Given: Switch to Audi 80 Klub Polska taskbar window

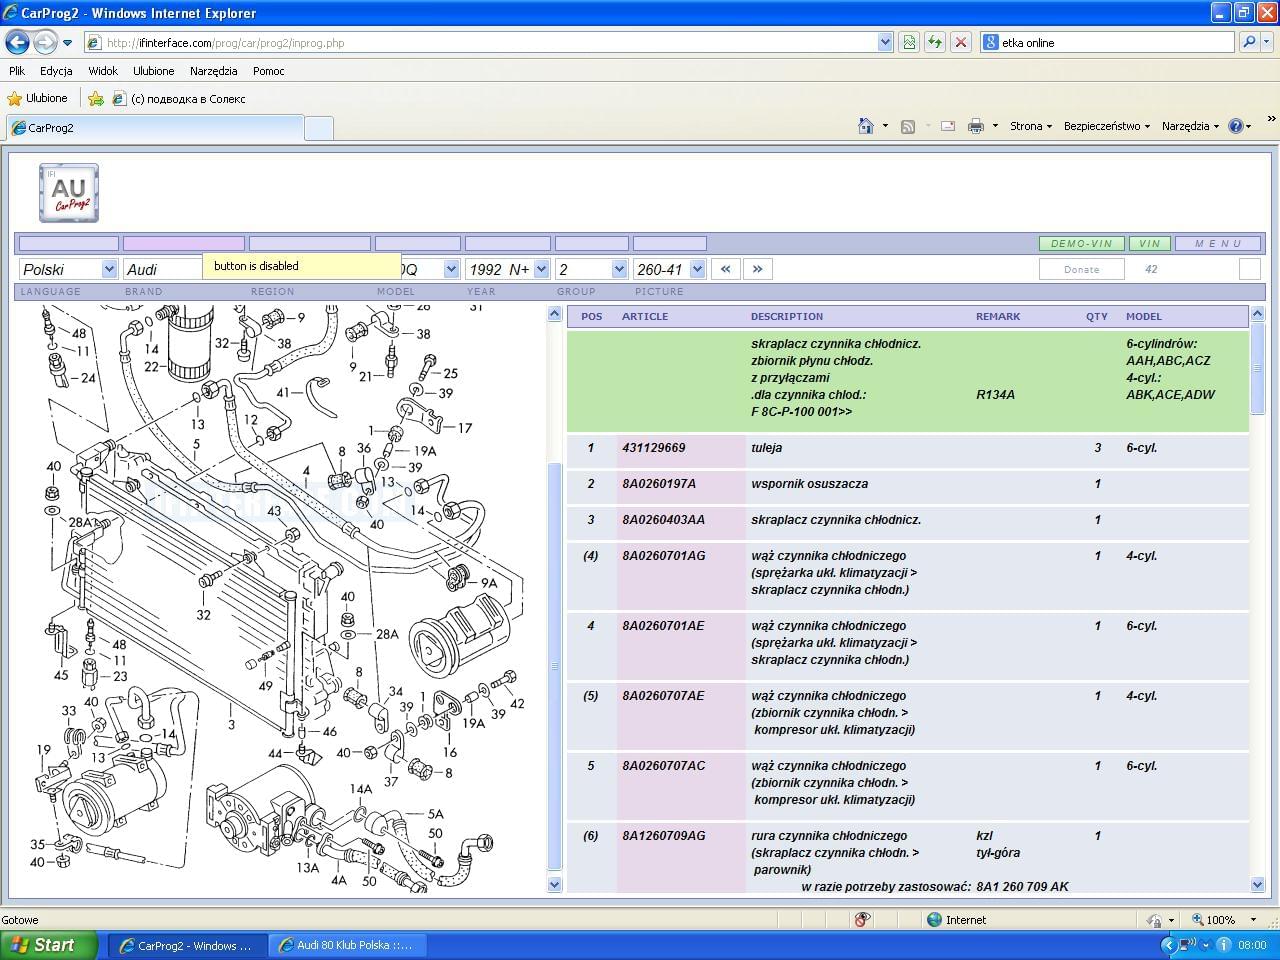Looking at the screenshot, I should click(x=347, y=945).
